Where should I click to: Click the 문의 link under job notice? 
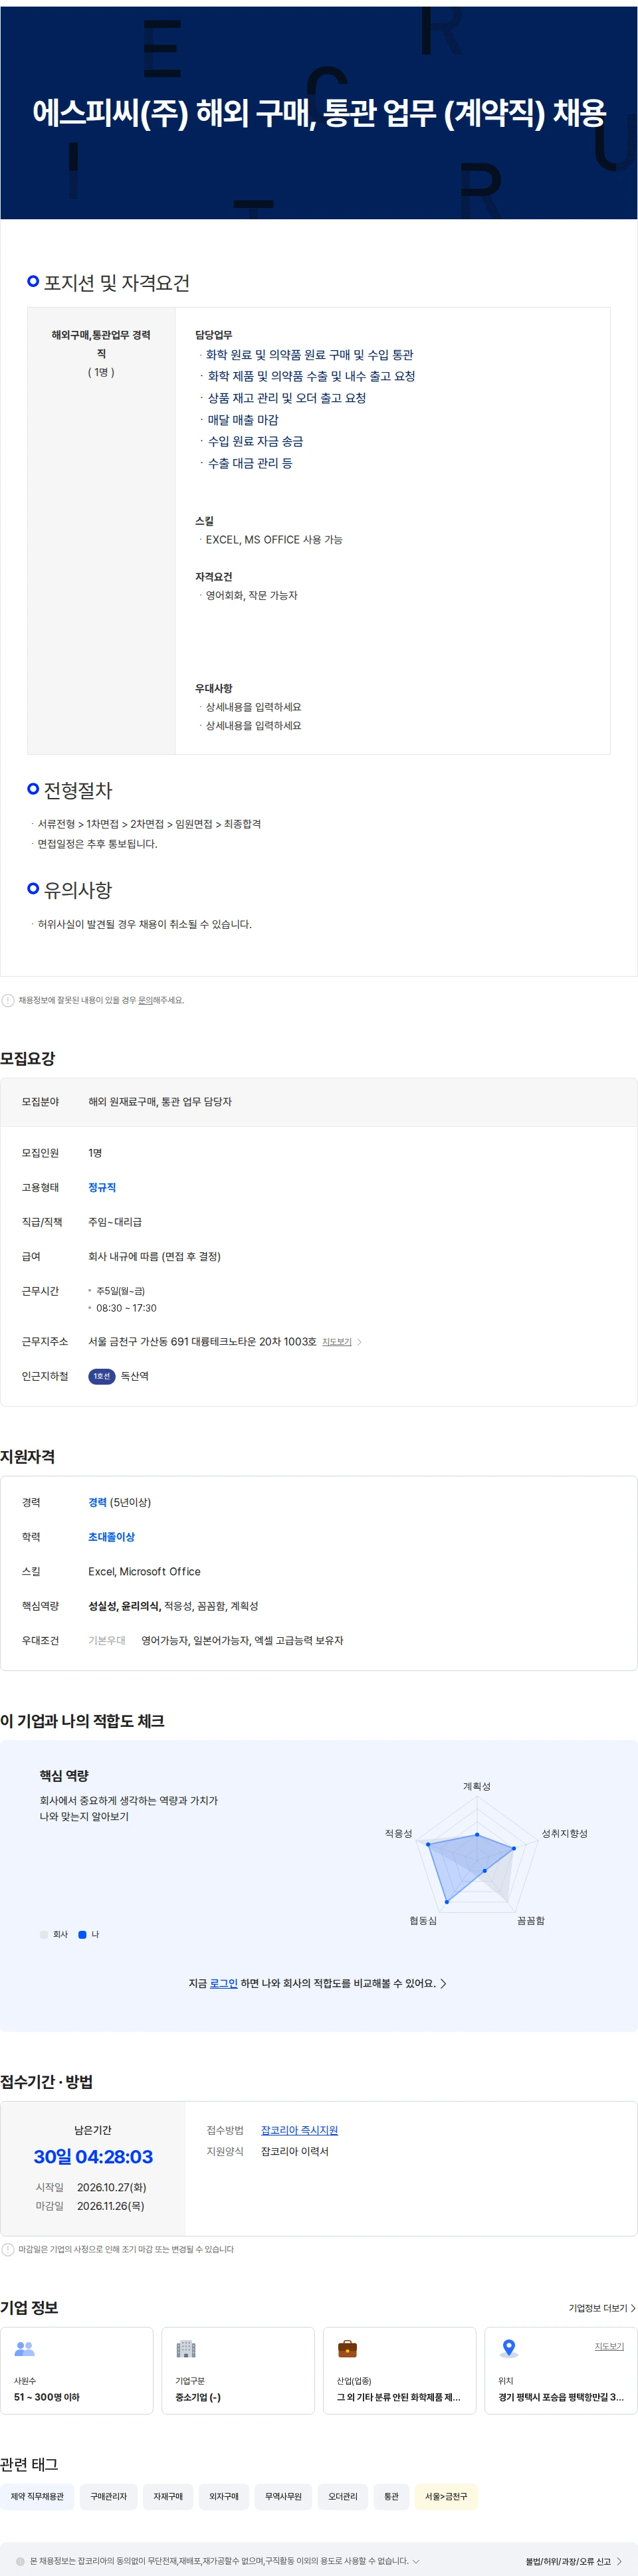(145, 1000)
